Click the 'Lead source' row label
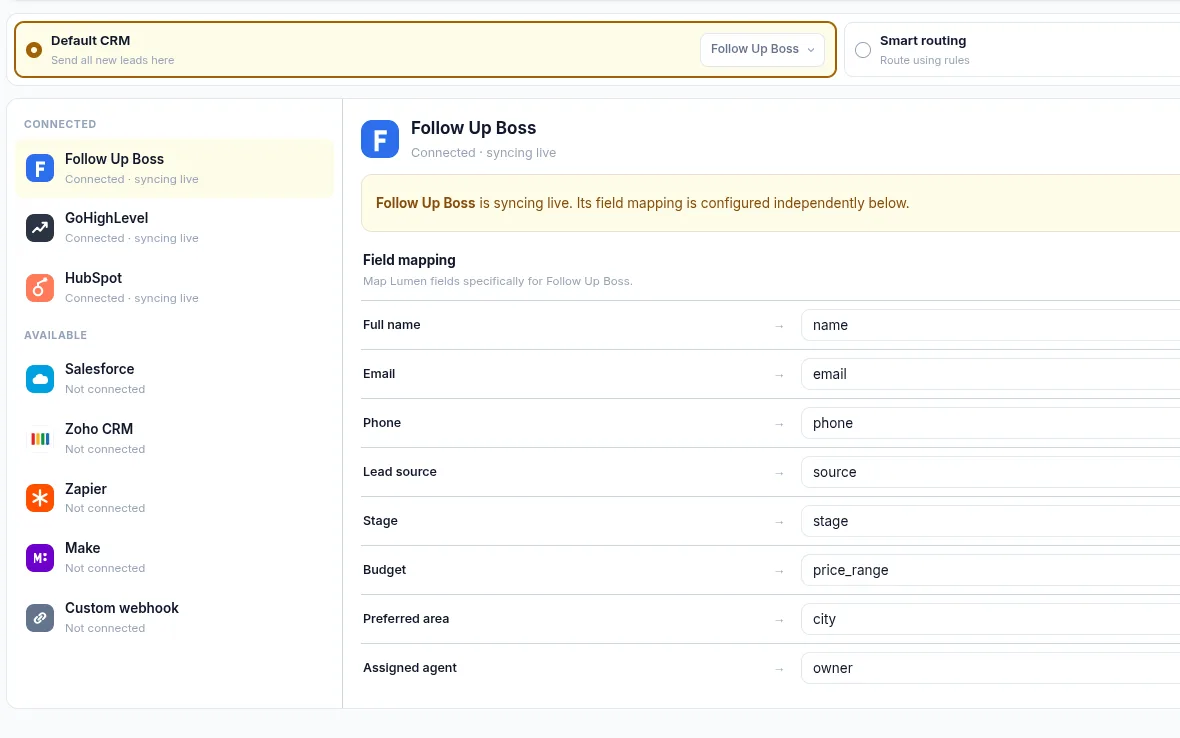 tap(400, 472)
